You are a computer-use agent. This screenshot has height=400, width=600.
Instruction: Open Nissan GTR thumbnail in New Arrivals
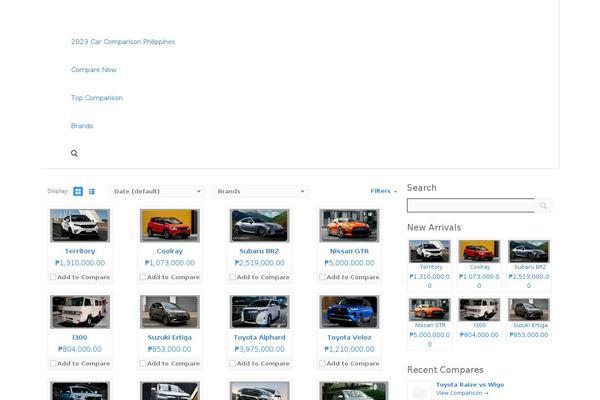[x=429, y=310]
